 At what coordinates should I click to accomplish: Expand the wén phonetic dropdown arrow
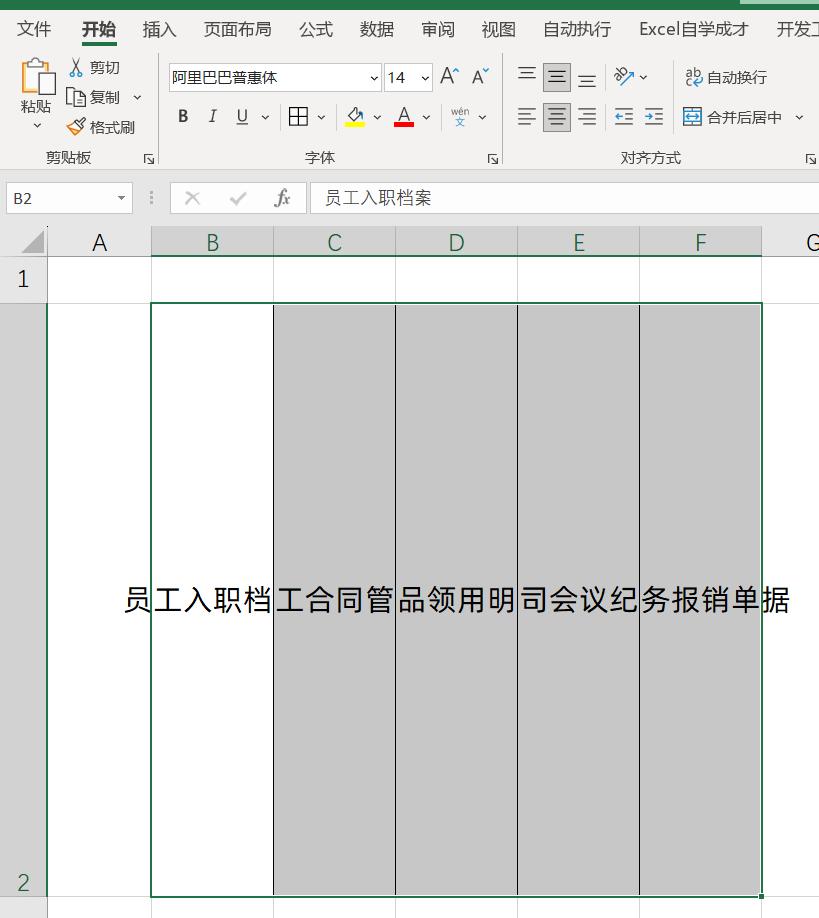pos(482,117)
